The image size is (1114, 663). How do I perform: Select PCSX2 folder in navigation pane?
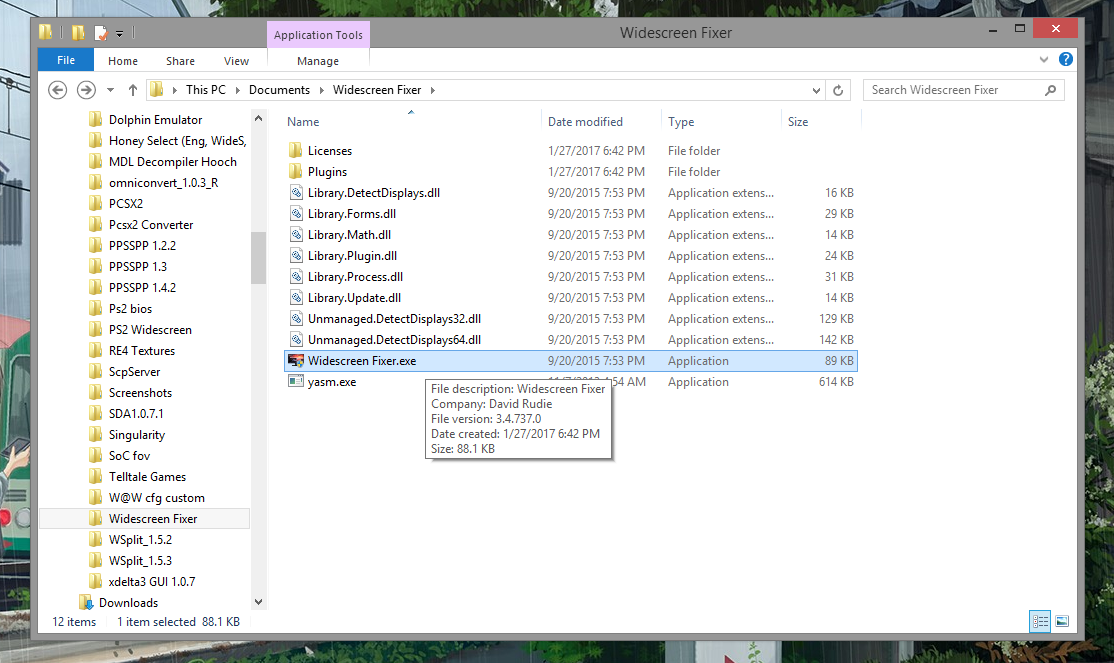click(126, 203)
